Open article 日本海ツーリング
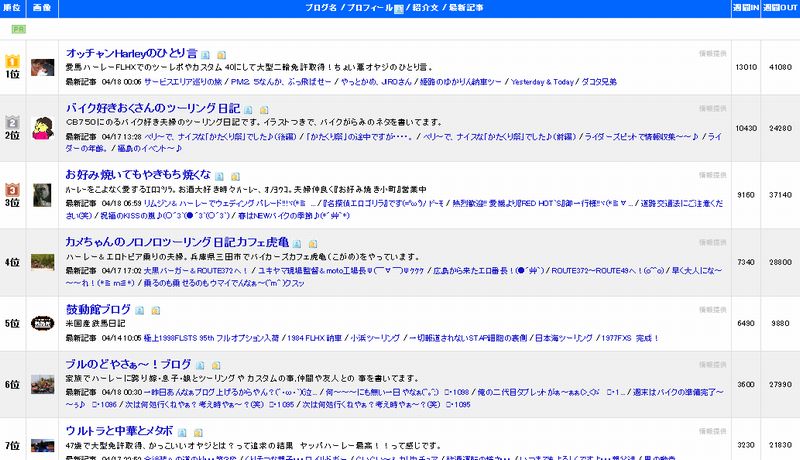800x460 pixels. tap(564, 338)
